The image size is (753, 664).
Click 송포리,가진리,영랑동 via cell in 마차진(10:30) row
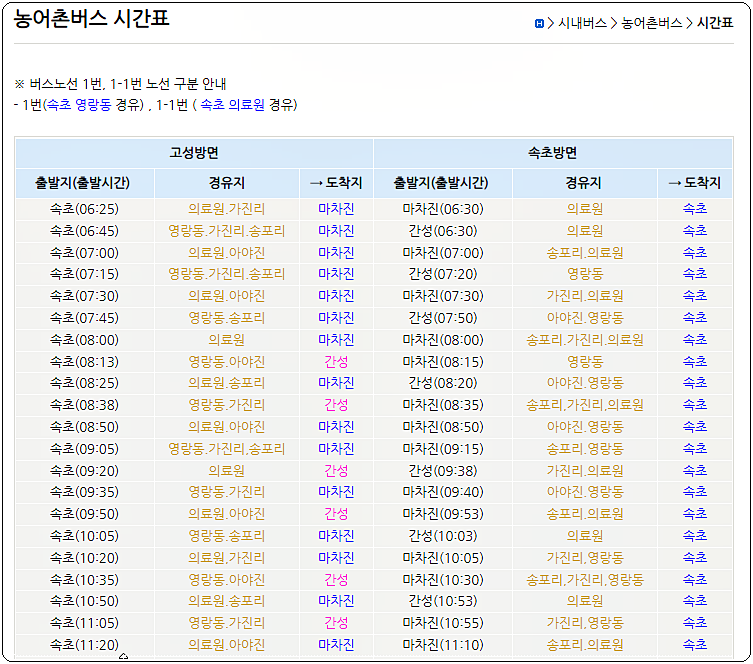point(585,579)
